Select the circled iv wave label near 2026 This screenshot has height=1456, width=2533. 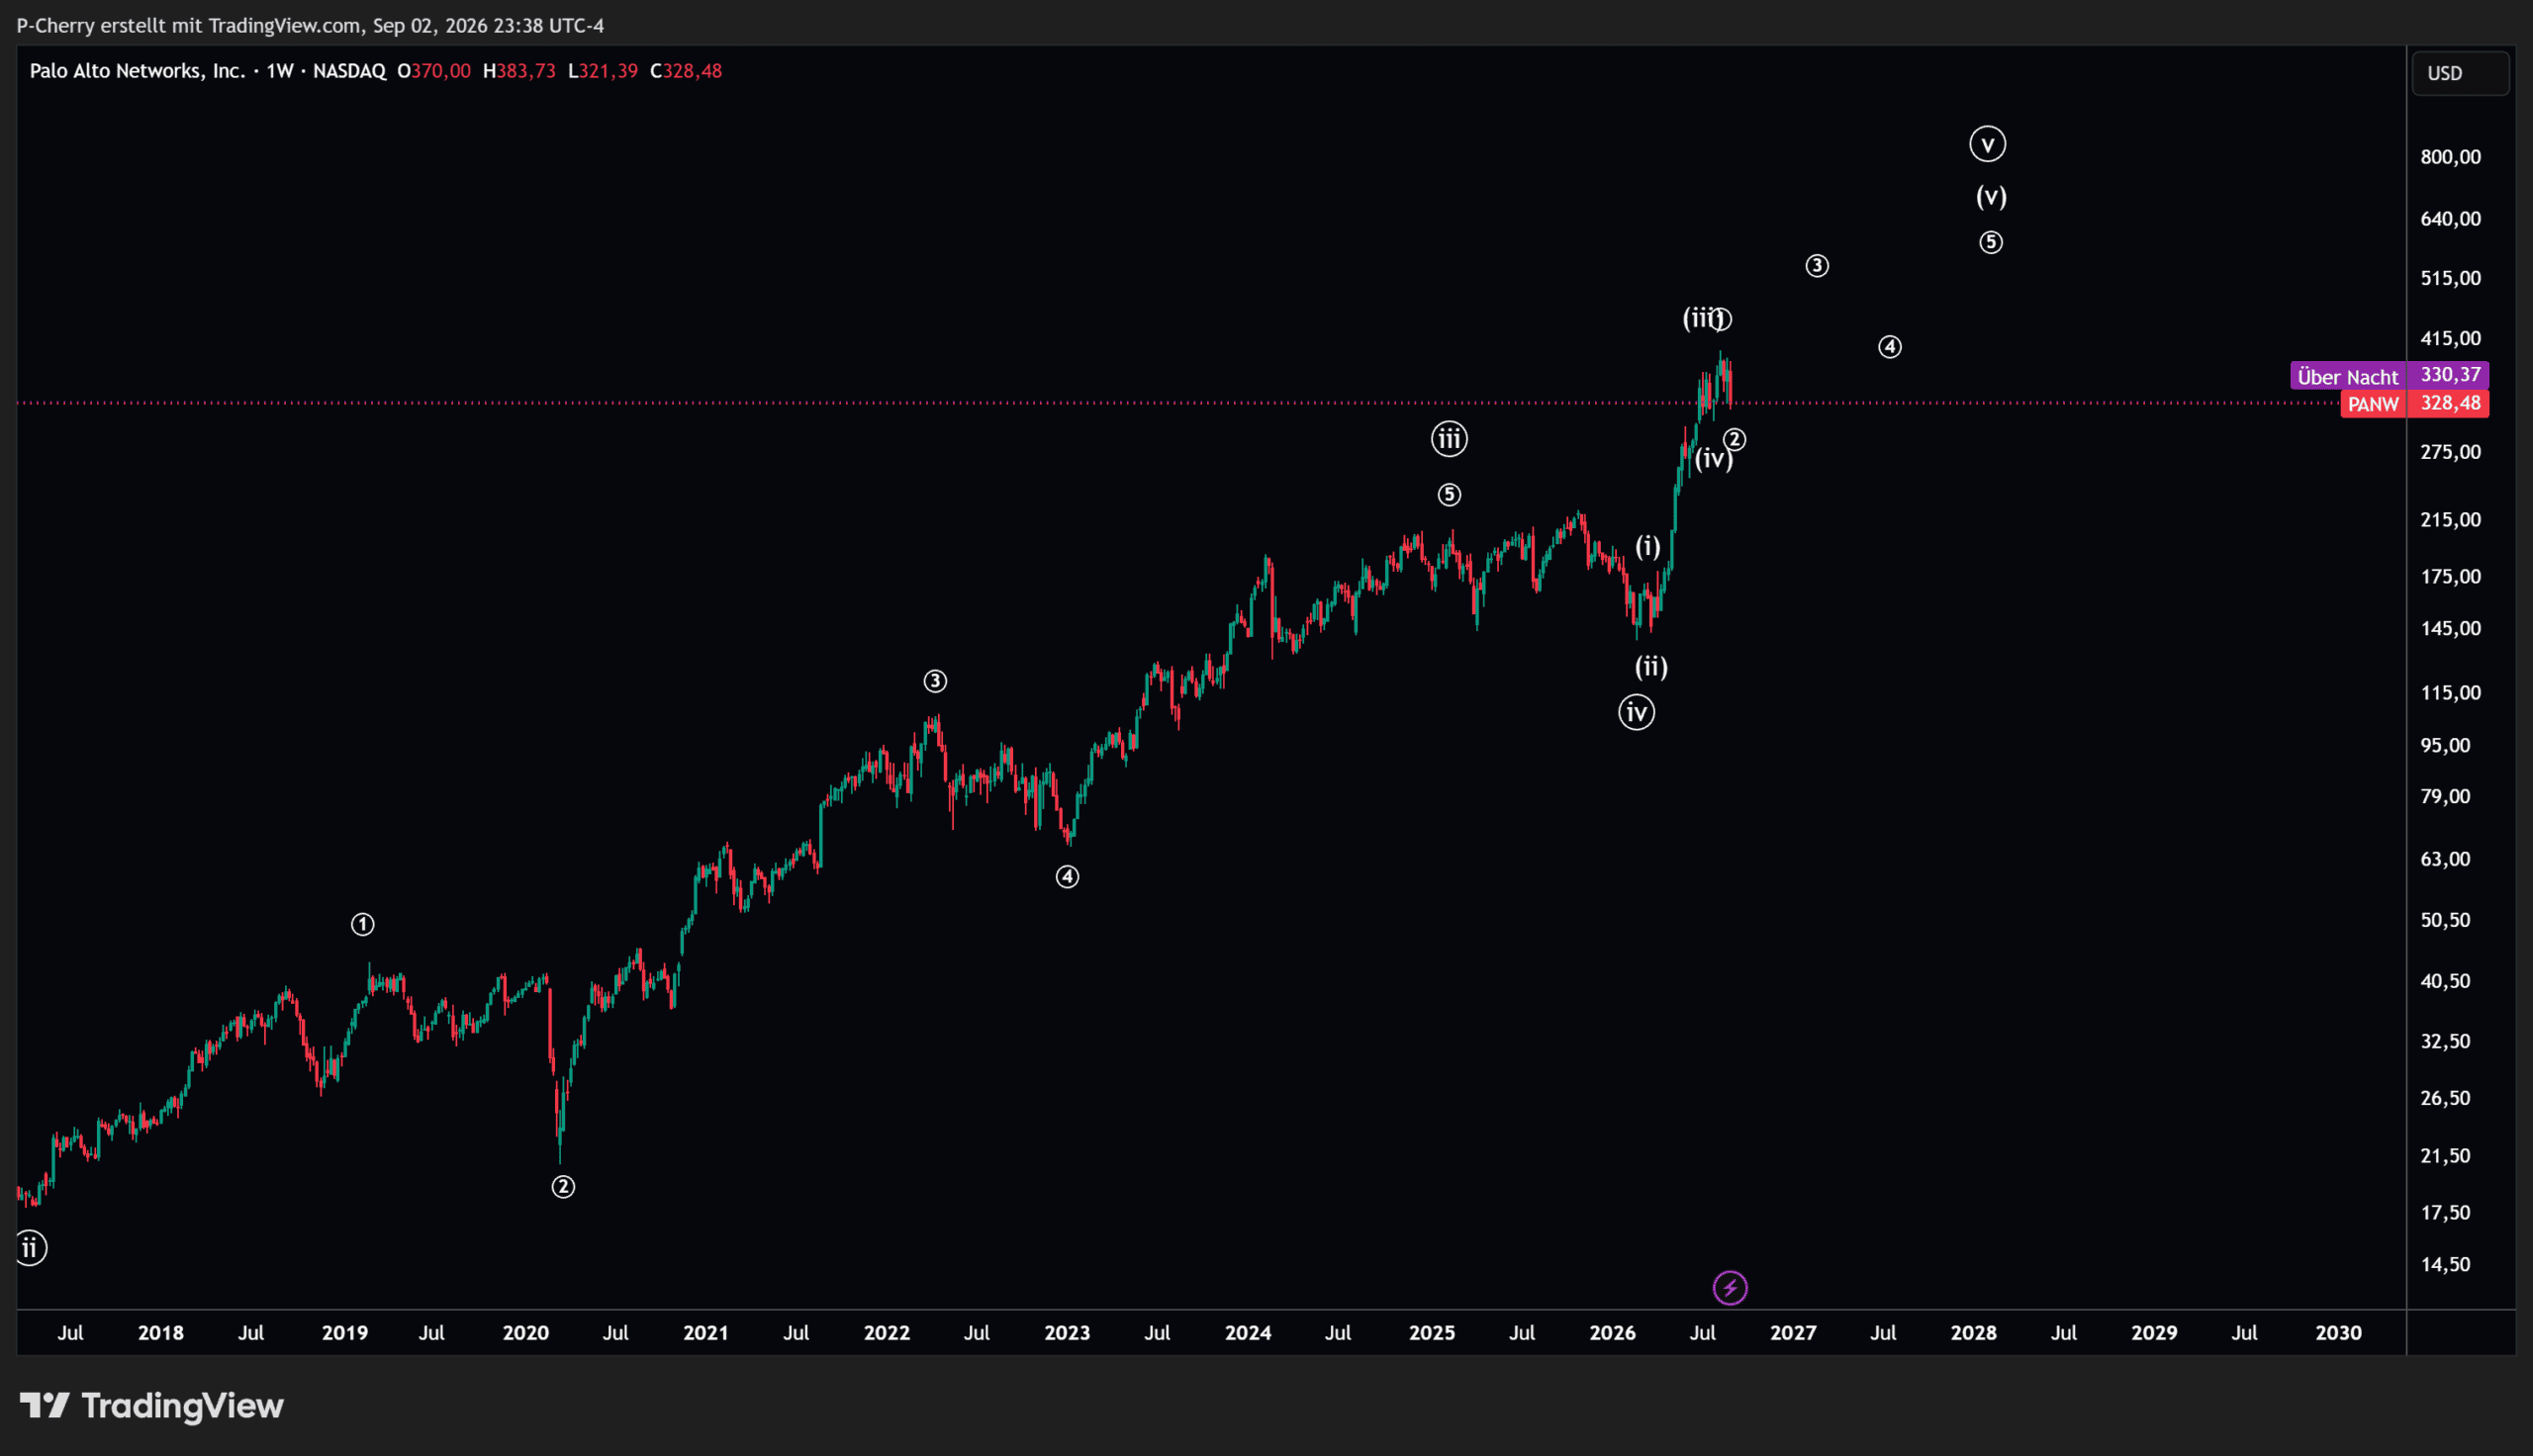pyautogui.click(x=1636, y=712)
